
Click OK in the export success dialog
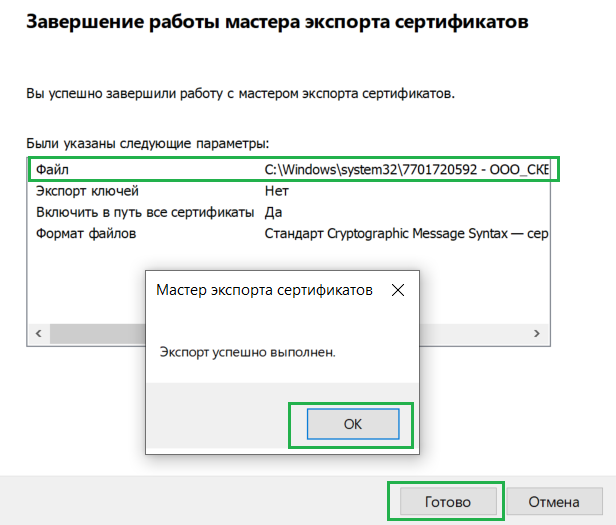click(351, 424)
